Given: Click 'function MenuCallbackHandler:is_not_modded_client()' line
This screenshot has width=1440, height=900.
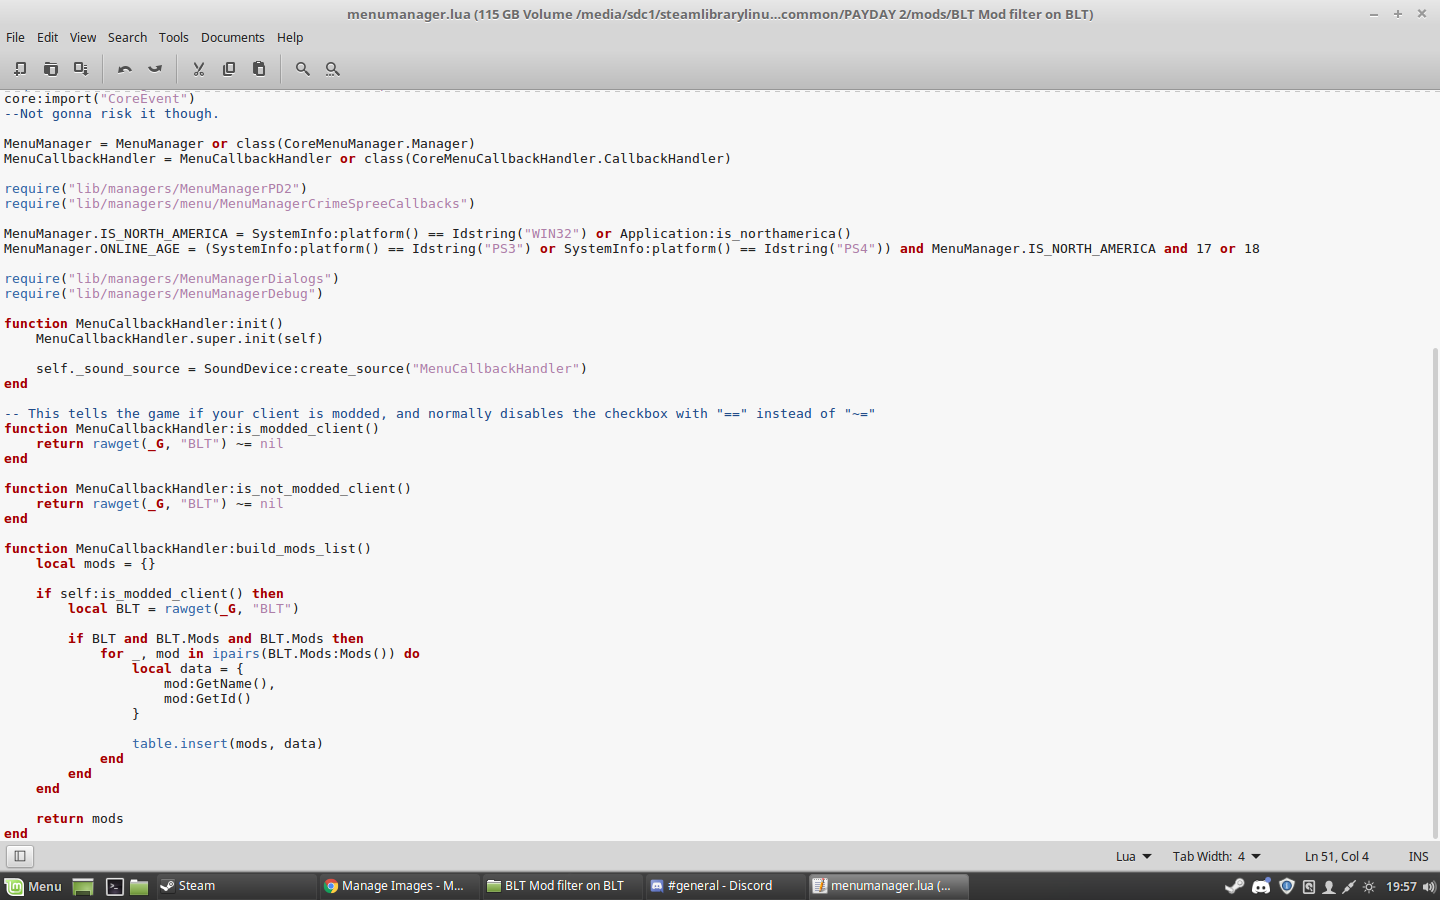Looking at the screenshot, I should coord(208,489).
